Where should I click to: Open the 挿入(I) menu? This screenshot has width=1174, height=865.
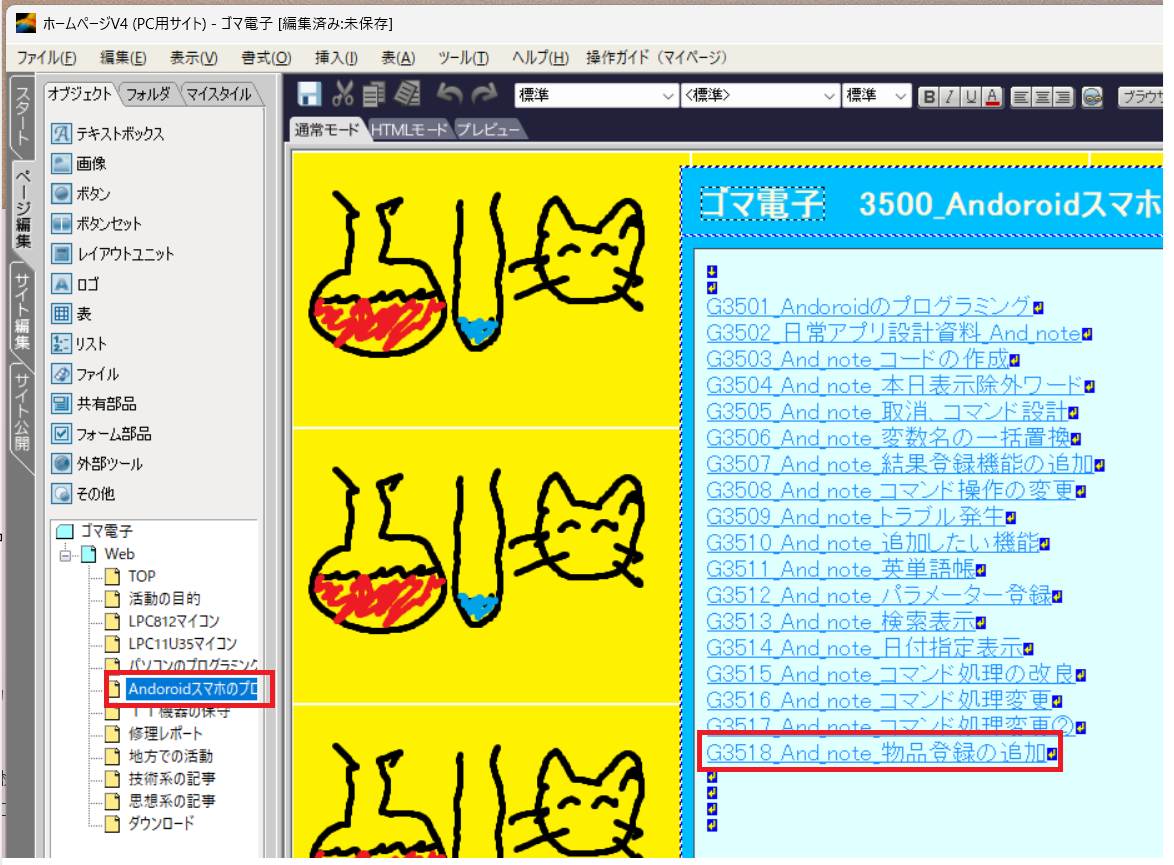click(335, 58)
